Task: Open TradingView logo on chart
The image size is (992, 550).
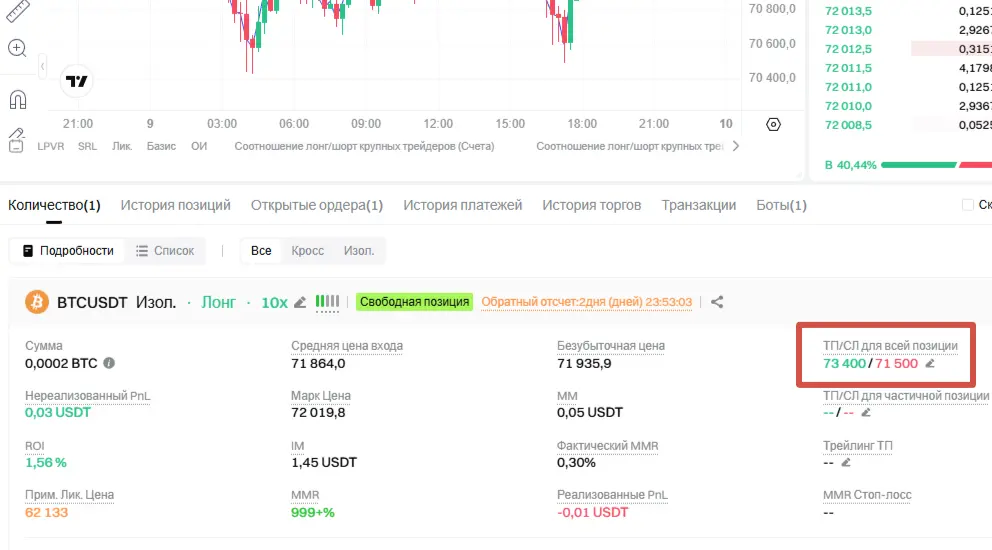Action: coord(77,82)
